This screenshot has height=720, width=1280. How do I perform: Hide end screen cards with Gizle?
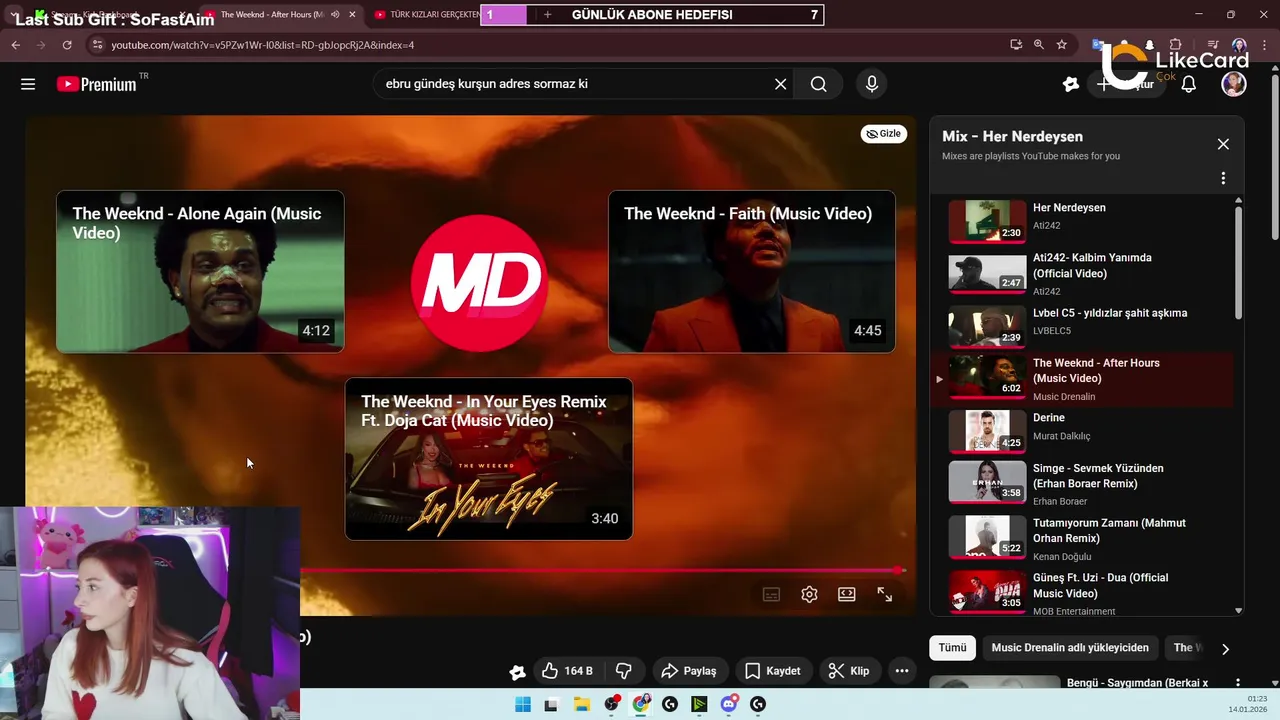click(884, 134)
